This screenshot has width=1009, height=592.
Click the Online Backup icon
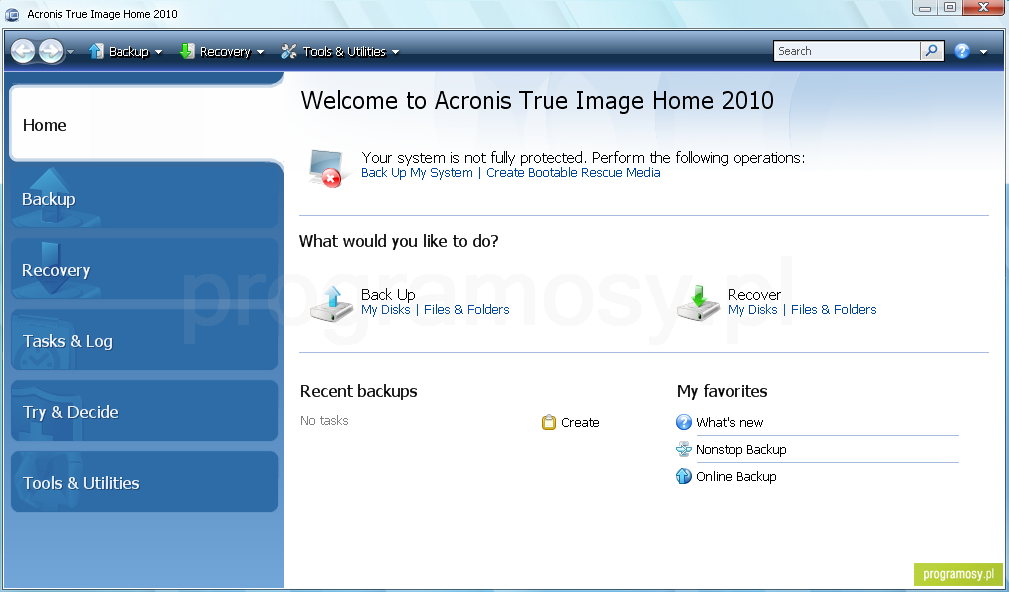[x=683, y=476]
